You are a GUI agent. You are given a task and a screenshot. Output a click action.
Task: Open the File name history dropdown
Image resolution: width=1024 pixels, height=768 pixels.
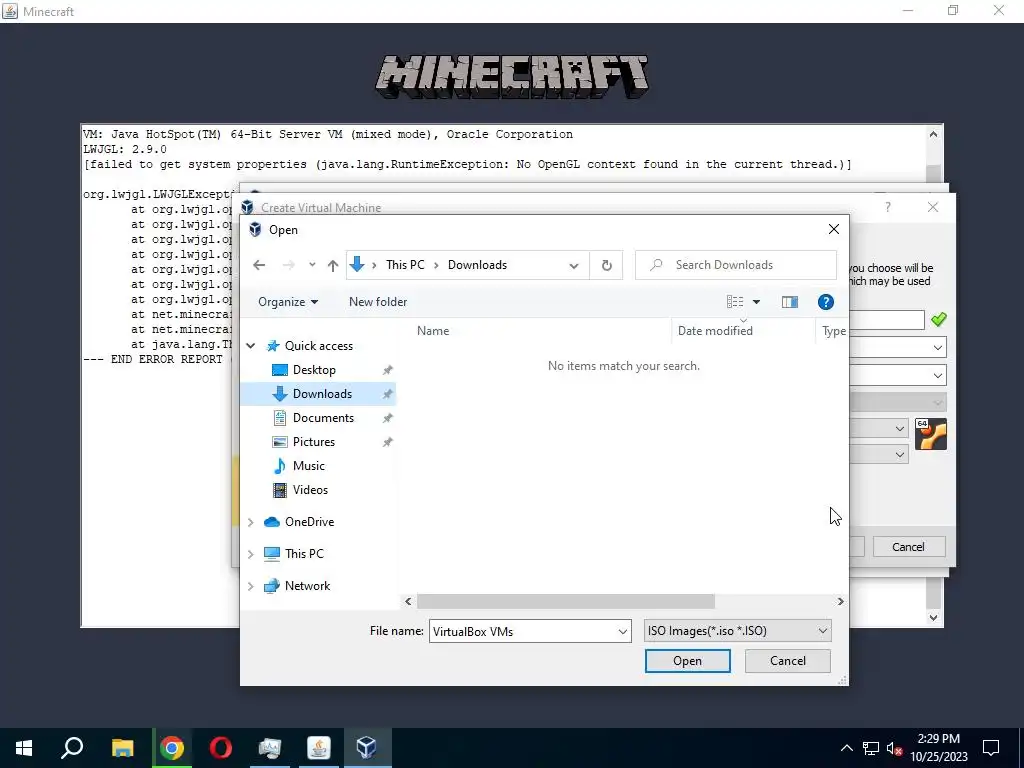tap(622, 632)
